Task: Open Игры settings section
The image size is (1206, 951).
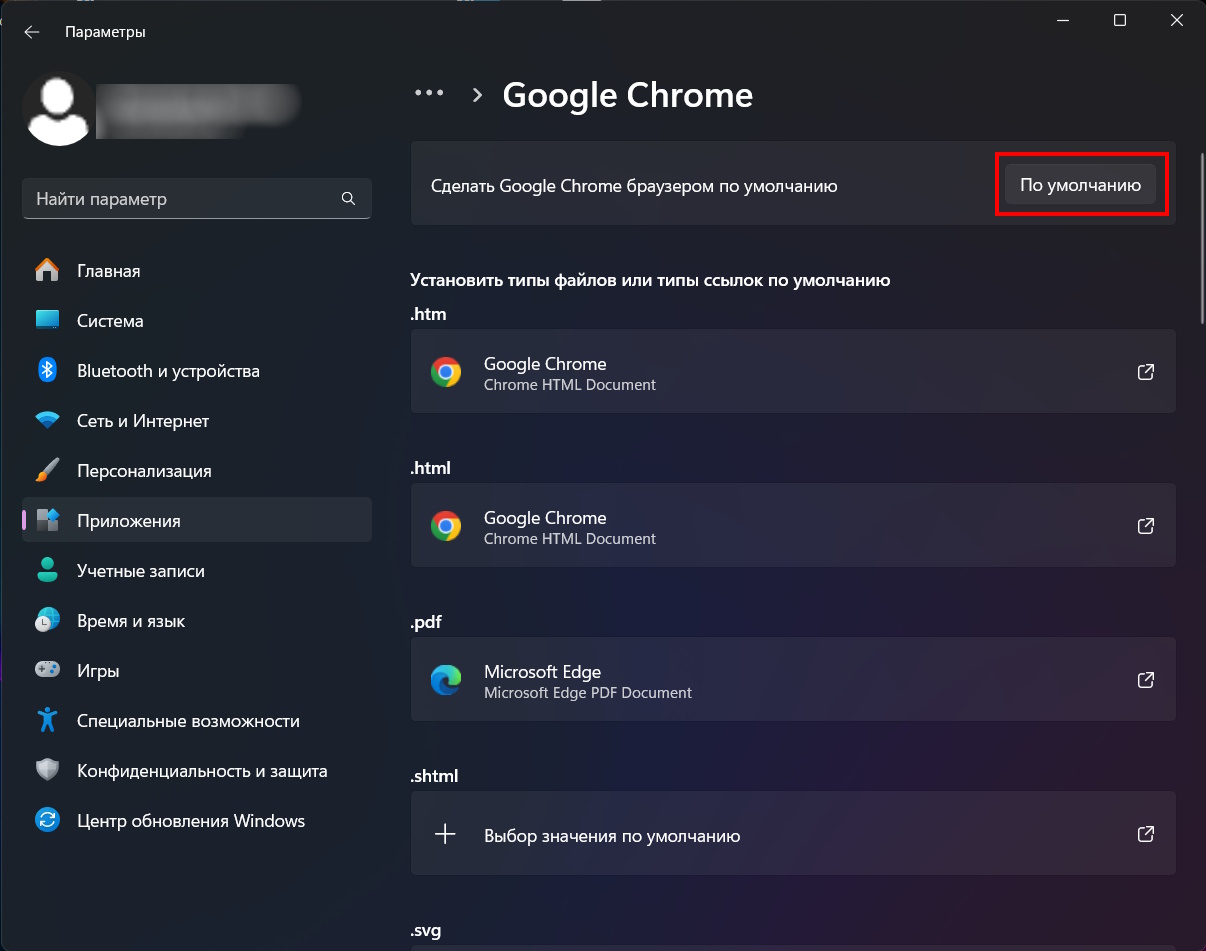Action: click(x=197, y=671)
